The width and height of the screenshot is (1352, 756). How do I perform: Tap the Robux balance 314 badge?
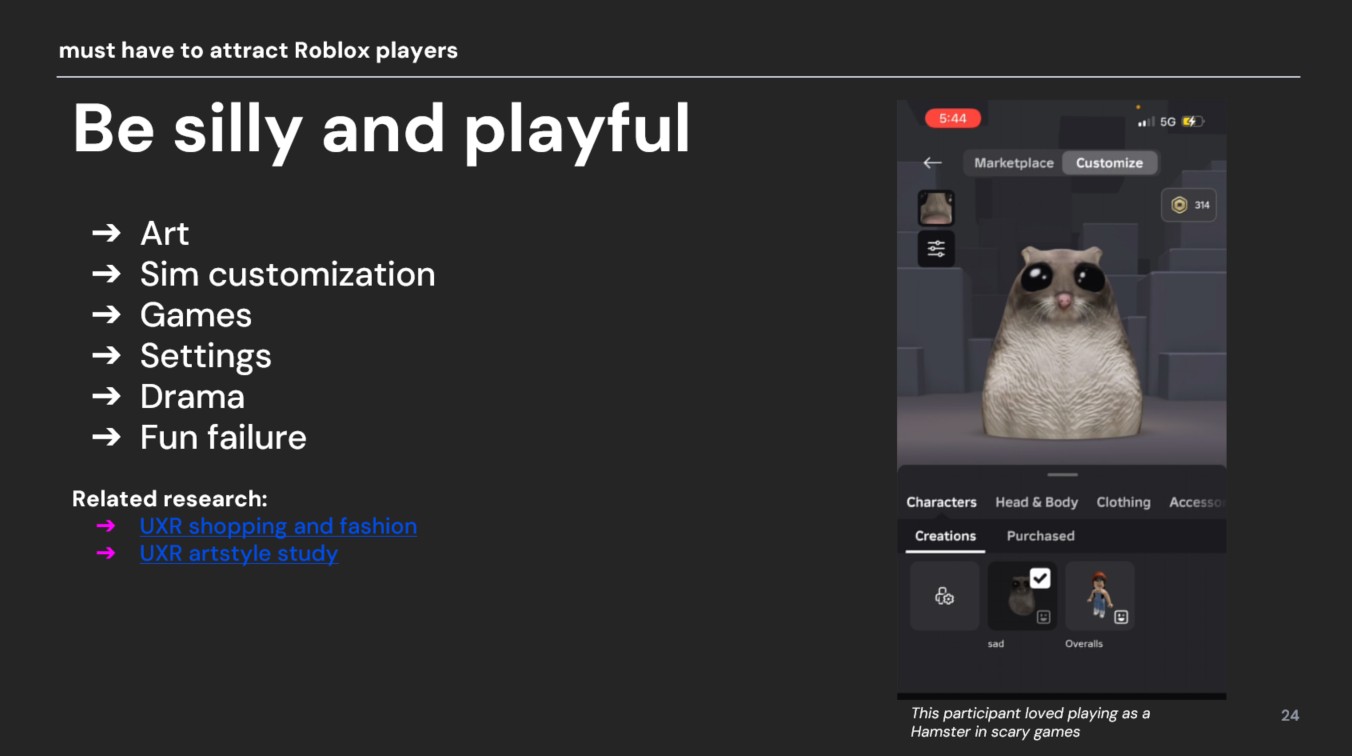1188,205
